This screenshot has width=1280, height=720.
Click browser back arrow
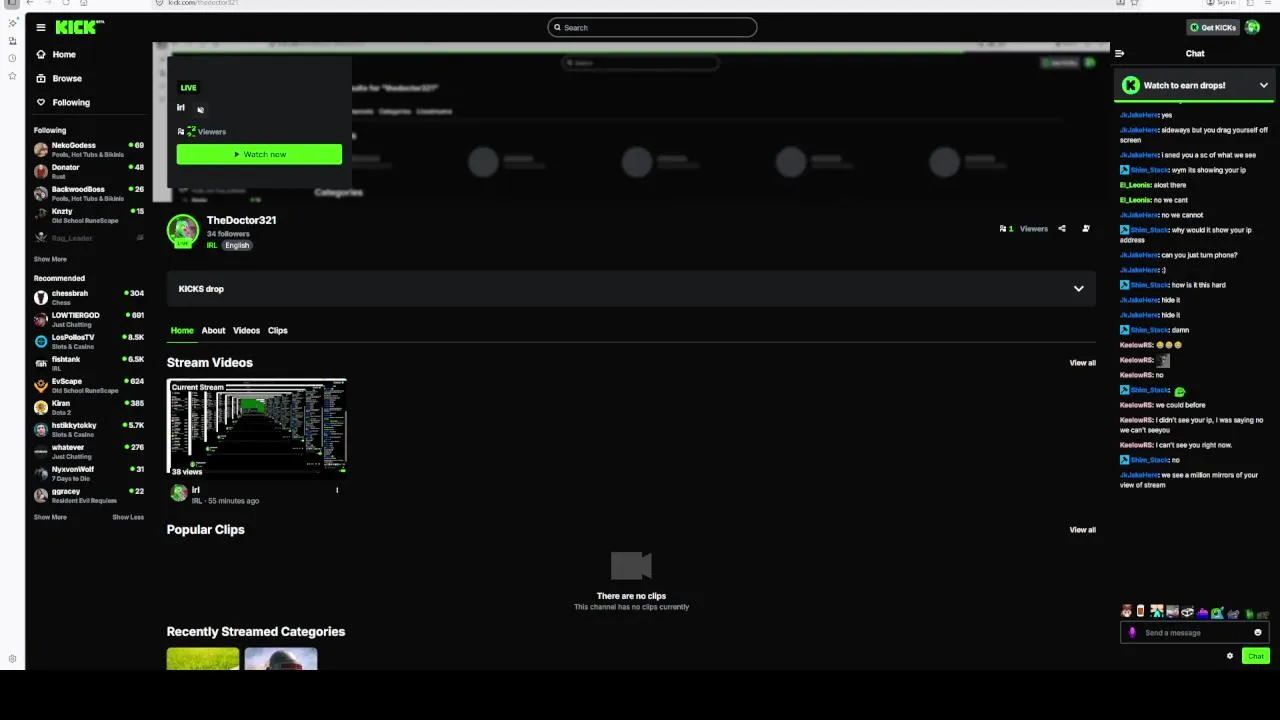tap(29, 3)
